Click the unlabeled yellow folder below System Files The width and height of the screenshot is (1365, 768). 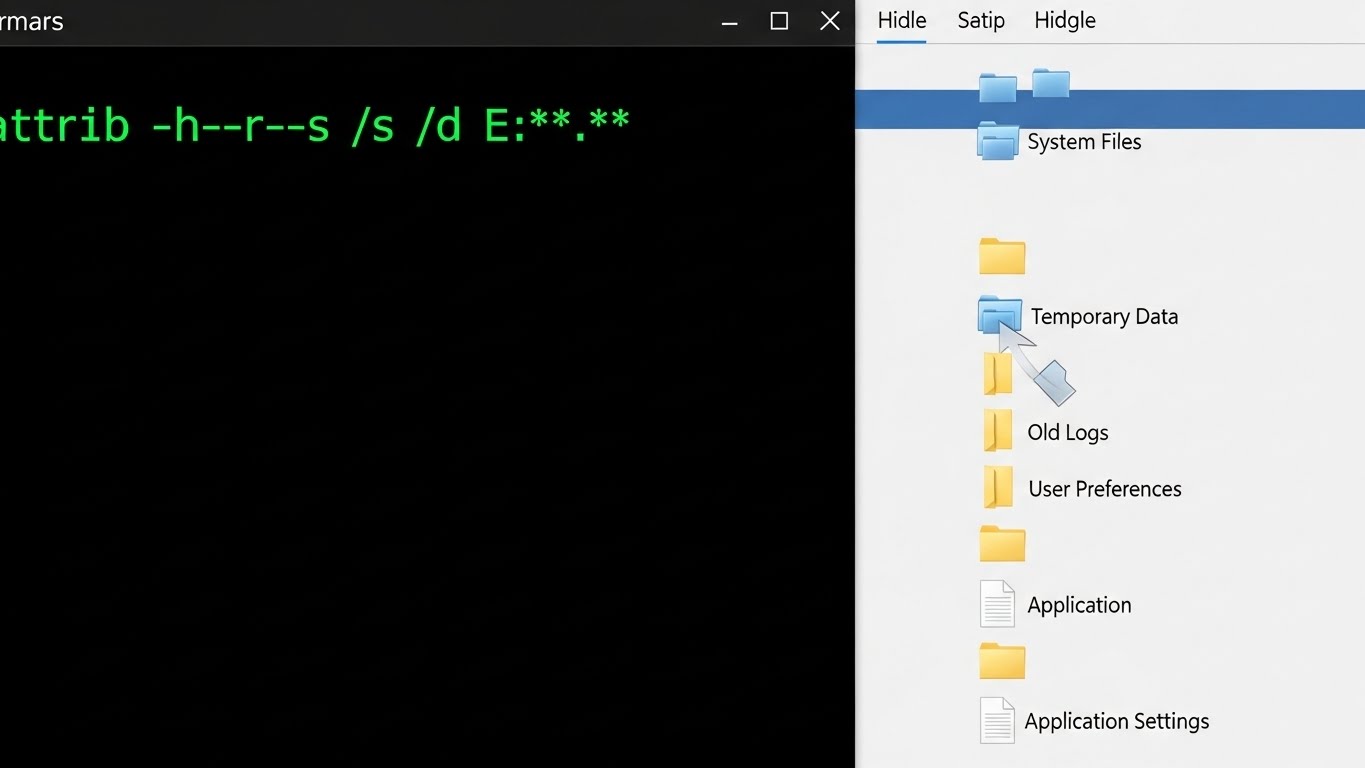pyautogui.click(x=1002, y=257)
